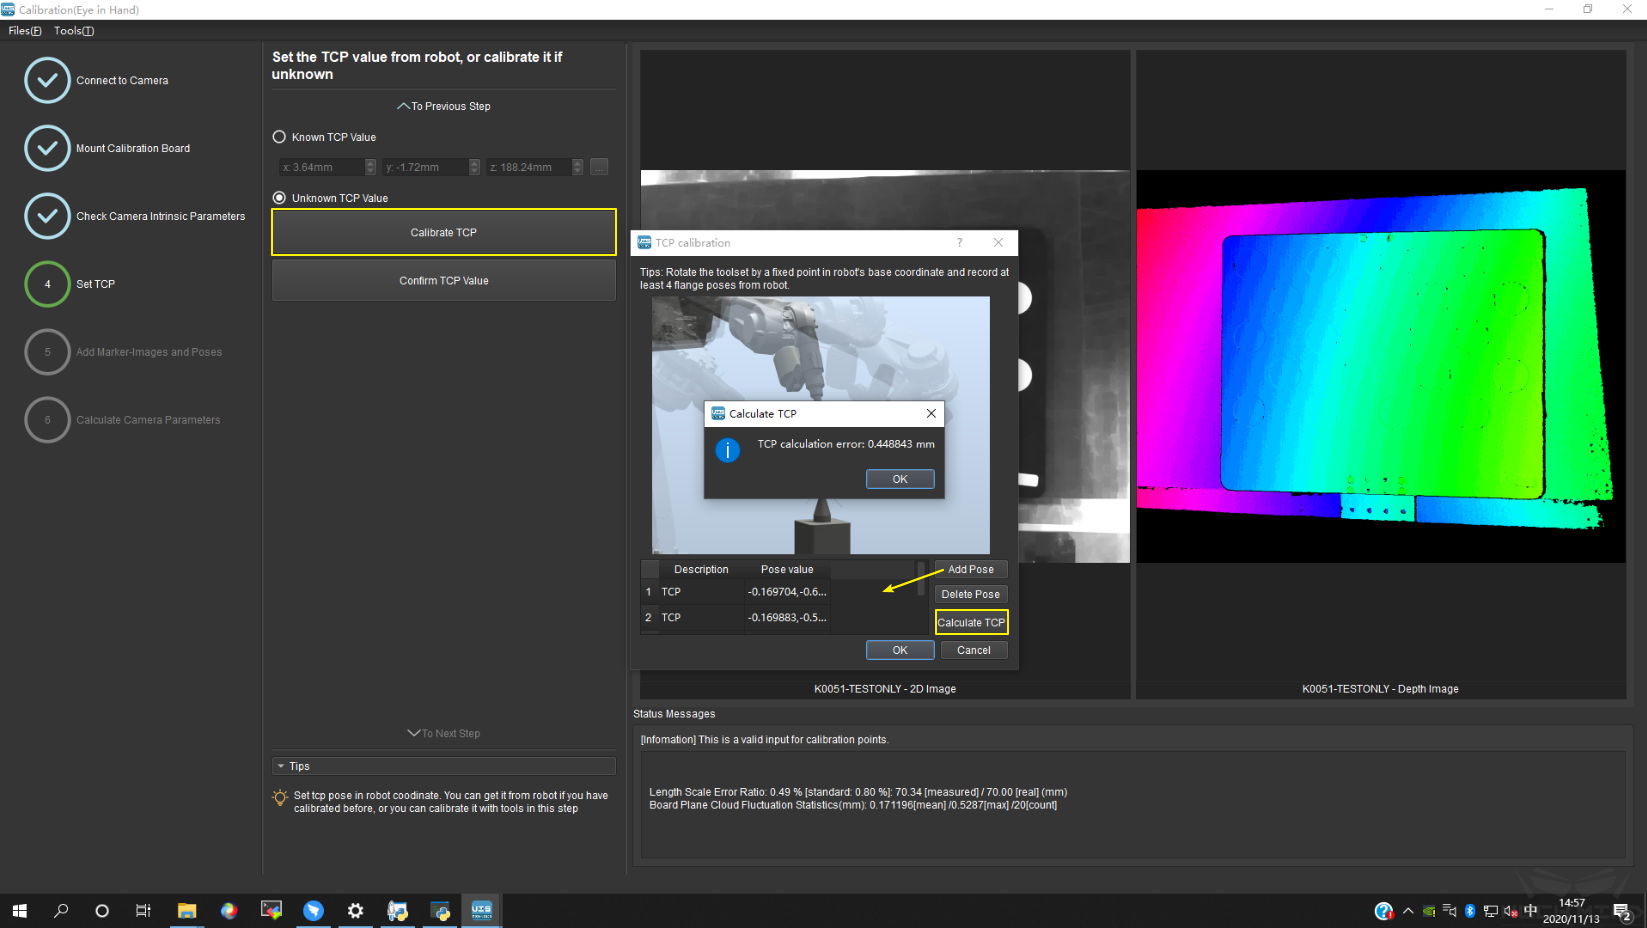Click the step 6 Calculate Camera Parameters circle
Image resolution: width=1647 pixels, height=928 pixels.
pyautogui.click(x=47, y=420)
